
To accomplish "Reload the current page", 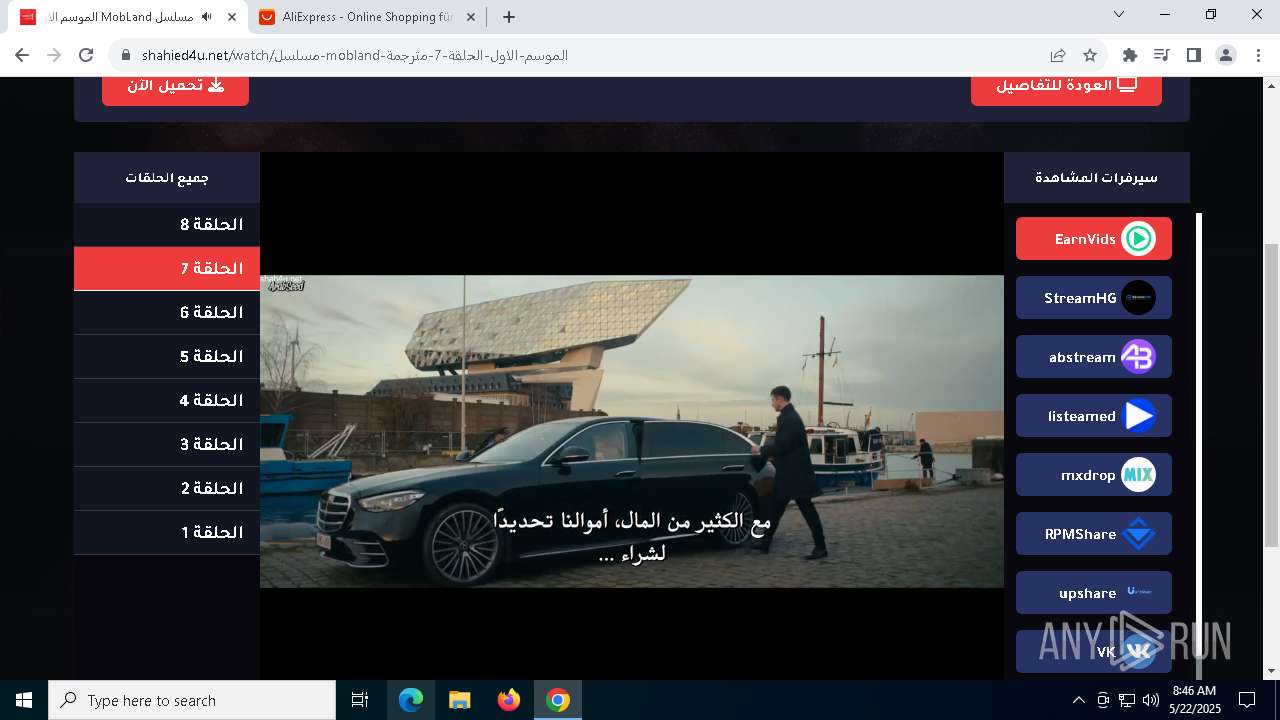I will pos(86,55).
